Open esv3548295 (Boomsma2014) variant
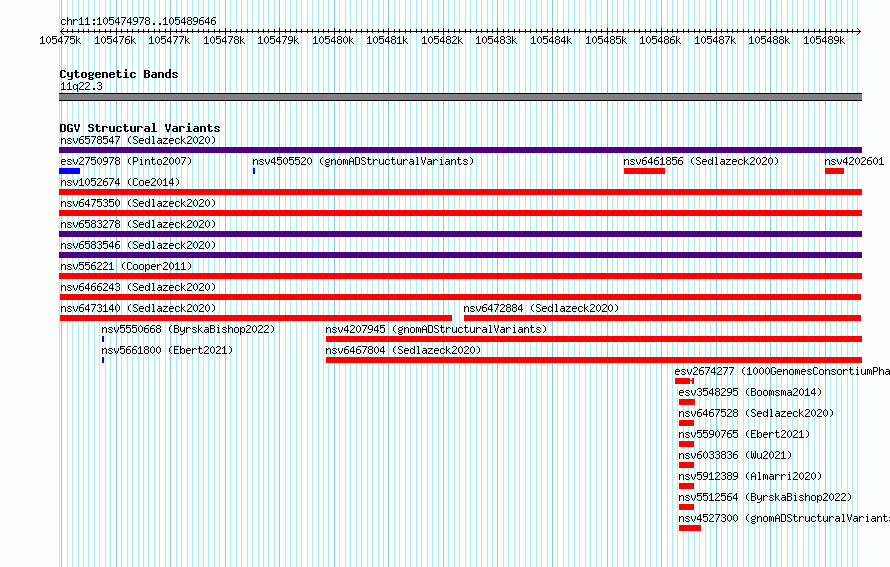The height and width of the screenshot is (567, 890). pos(750,392)
